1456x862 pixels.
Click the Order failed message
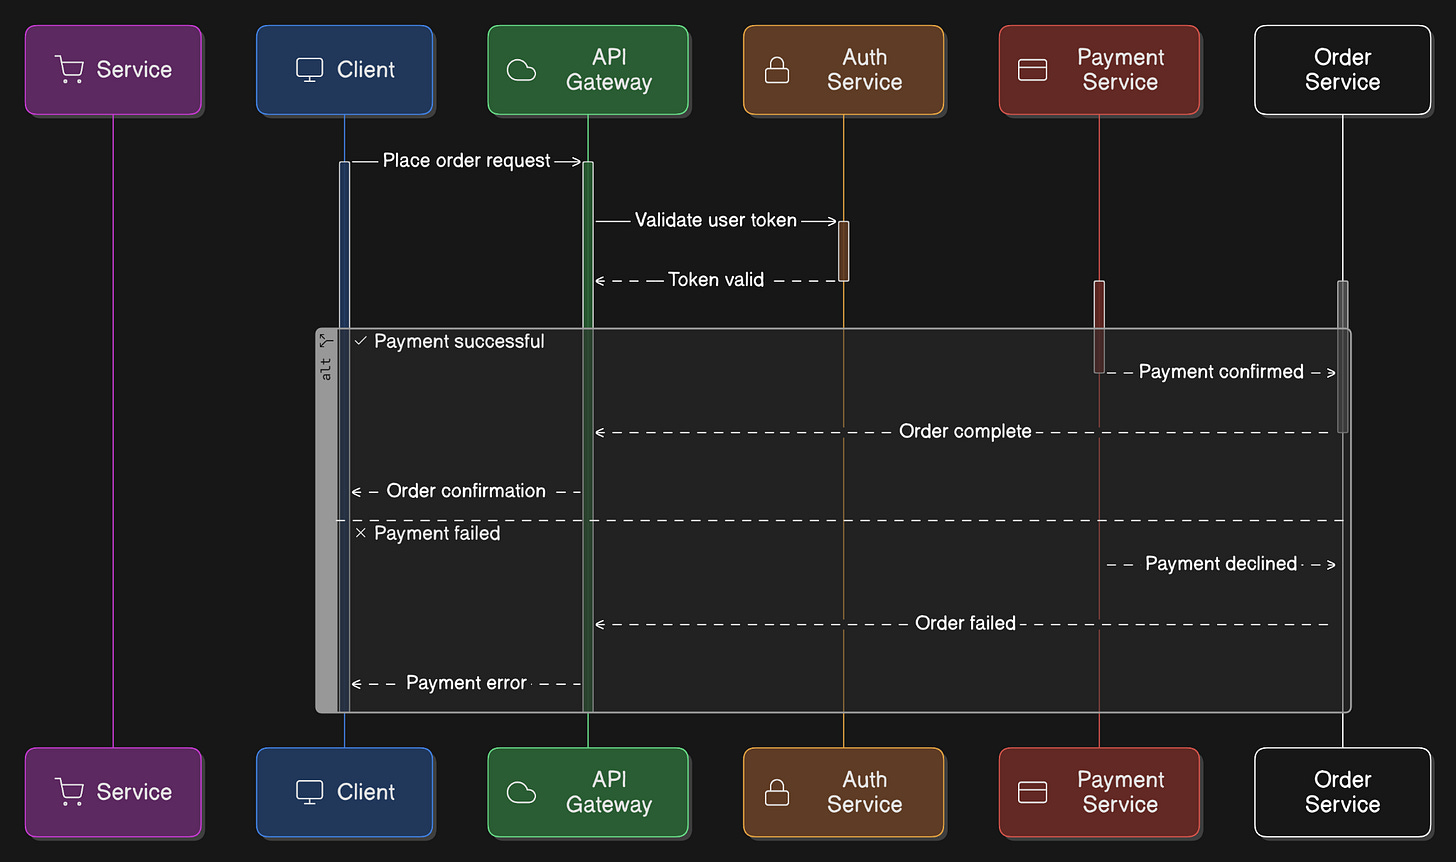click(x=965, y=624)
